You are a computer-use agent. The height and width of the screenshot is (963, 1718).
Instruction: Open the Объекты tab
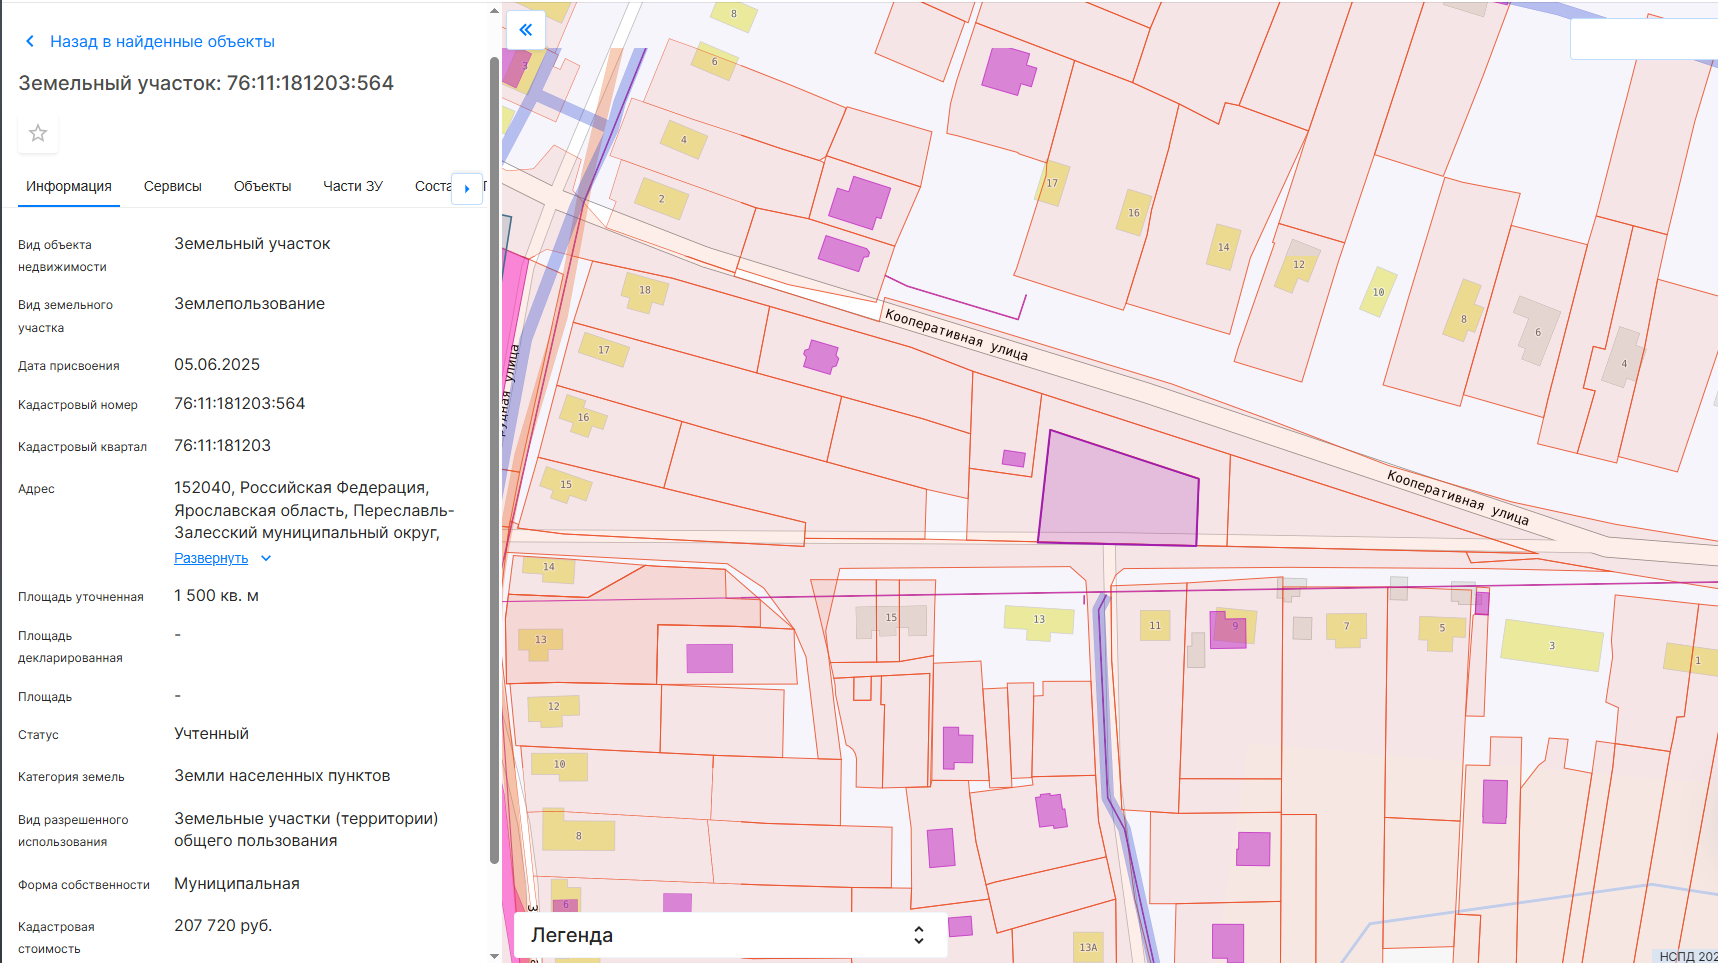262,187
